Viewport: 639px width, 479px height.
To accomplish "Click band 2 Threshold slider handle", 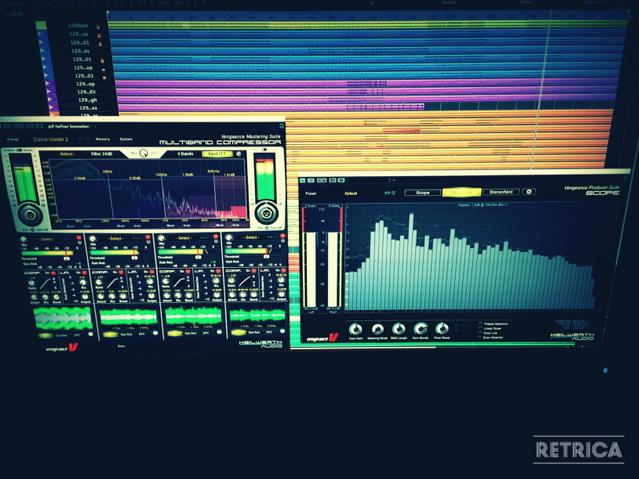I will [134, 258].
